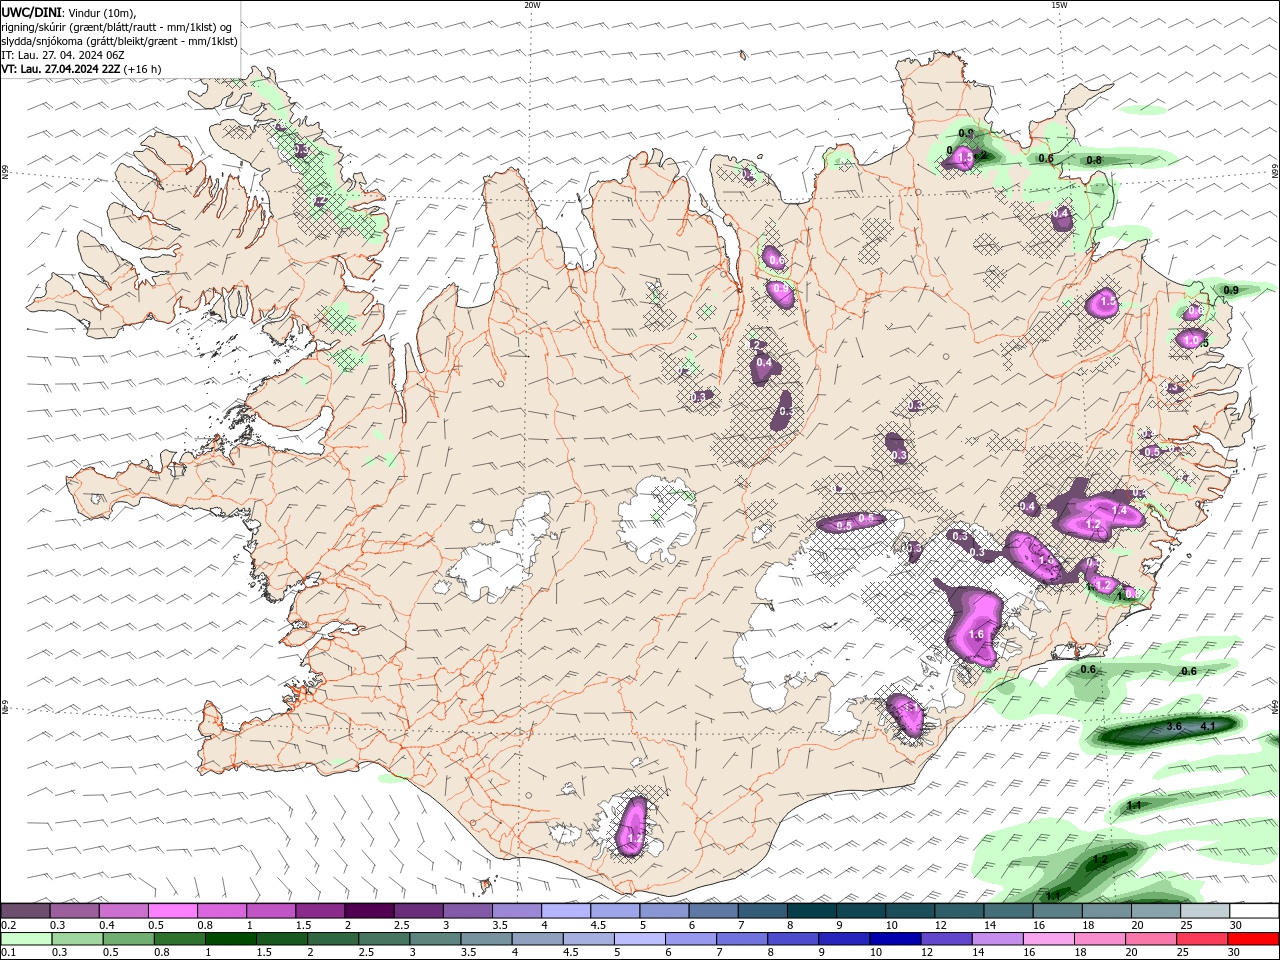Image resolution: width=1280 pixels, height=960 pixels.
Task: Click the bright red legend swatch labeled 30
Action: click(x=1252, y=939)
